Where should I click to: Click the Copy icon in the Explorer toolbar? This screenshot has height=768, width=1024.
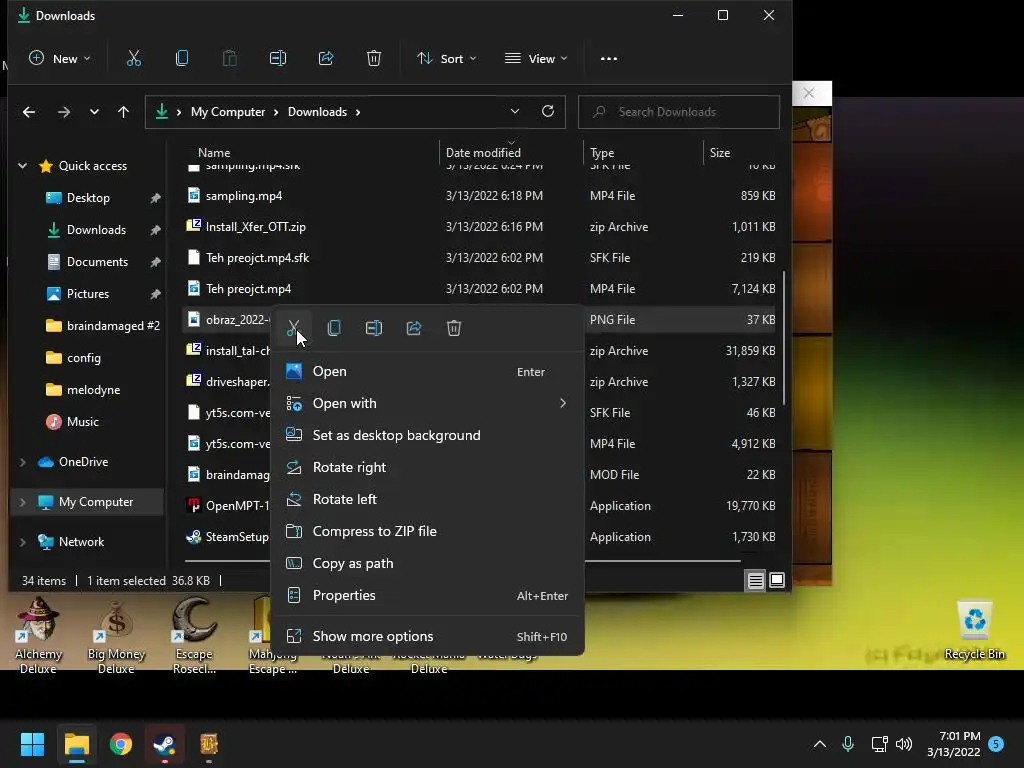pyautogui.click(x=182, y=59)
